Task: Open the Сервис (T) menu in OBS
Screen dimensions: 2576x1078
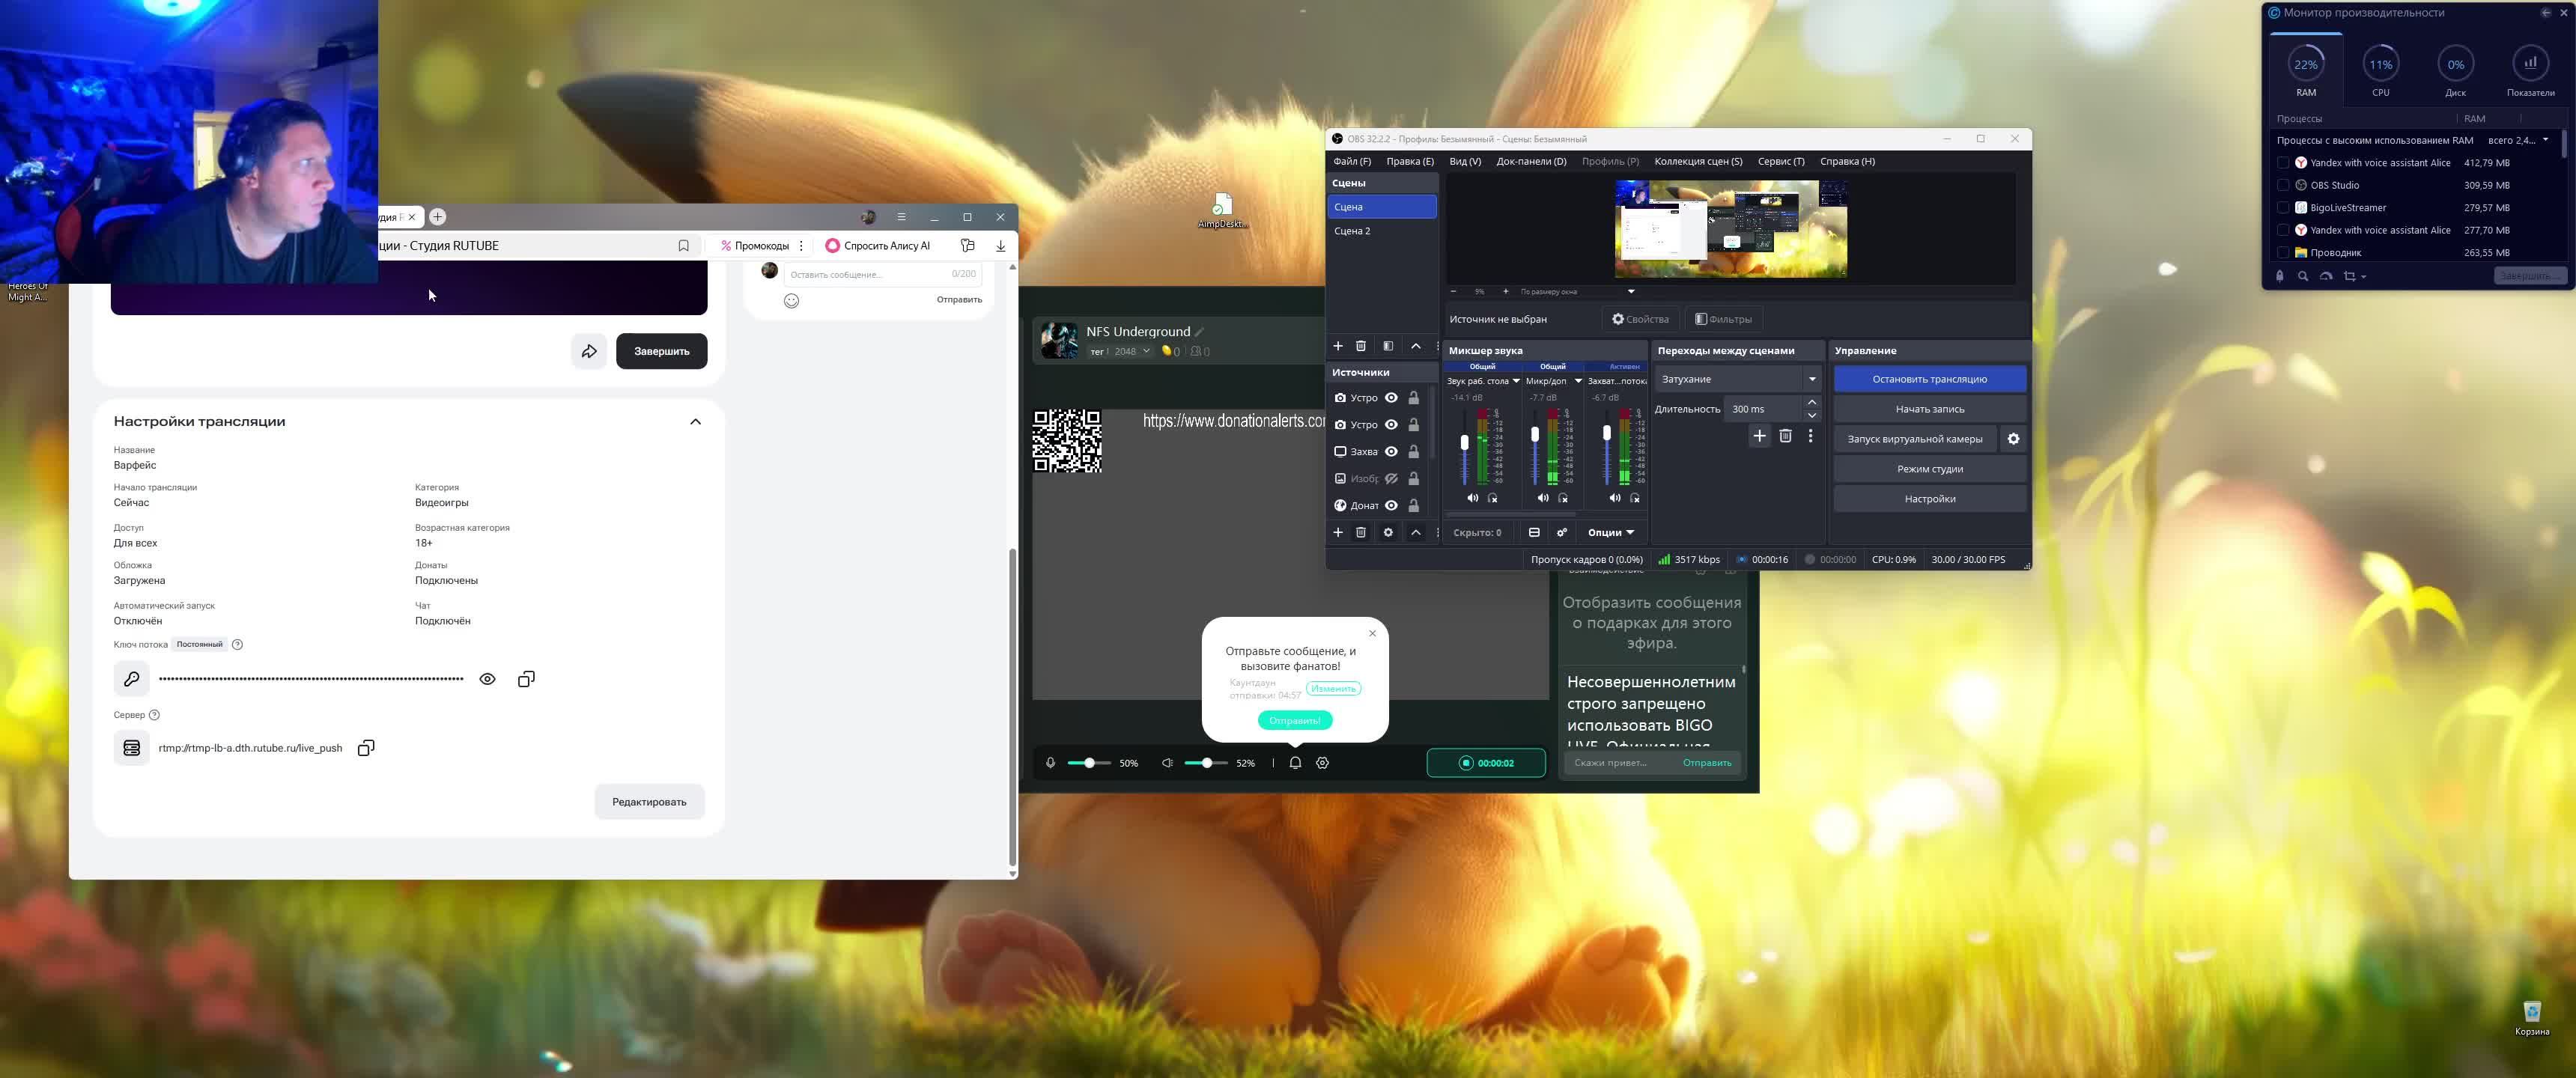Action: (x=1781, y=161)
